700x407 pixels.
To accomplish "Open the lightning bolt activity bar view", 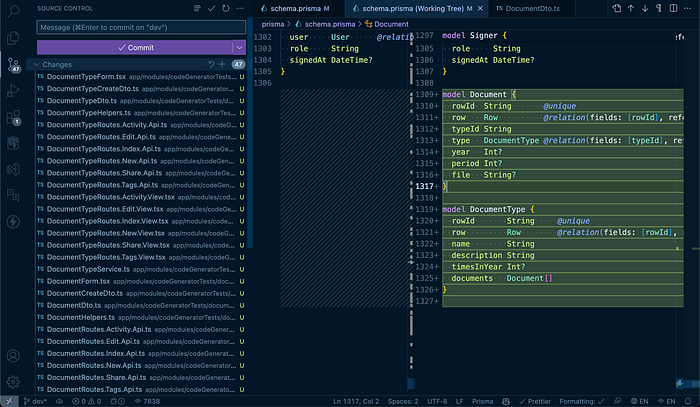I will pos(13,221).
